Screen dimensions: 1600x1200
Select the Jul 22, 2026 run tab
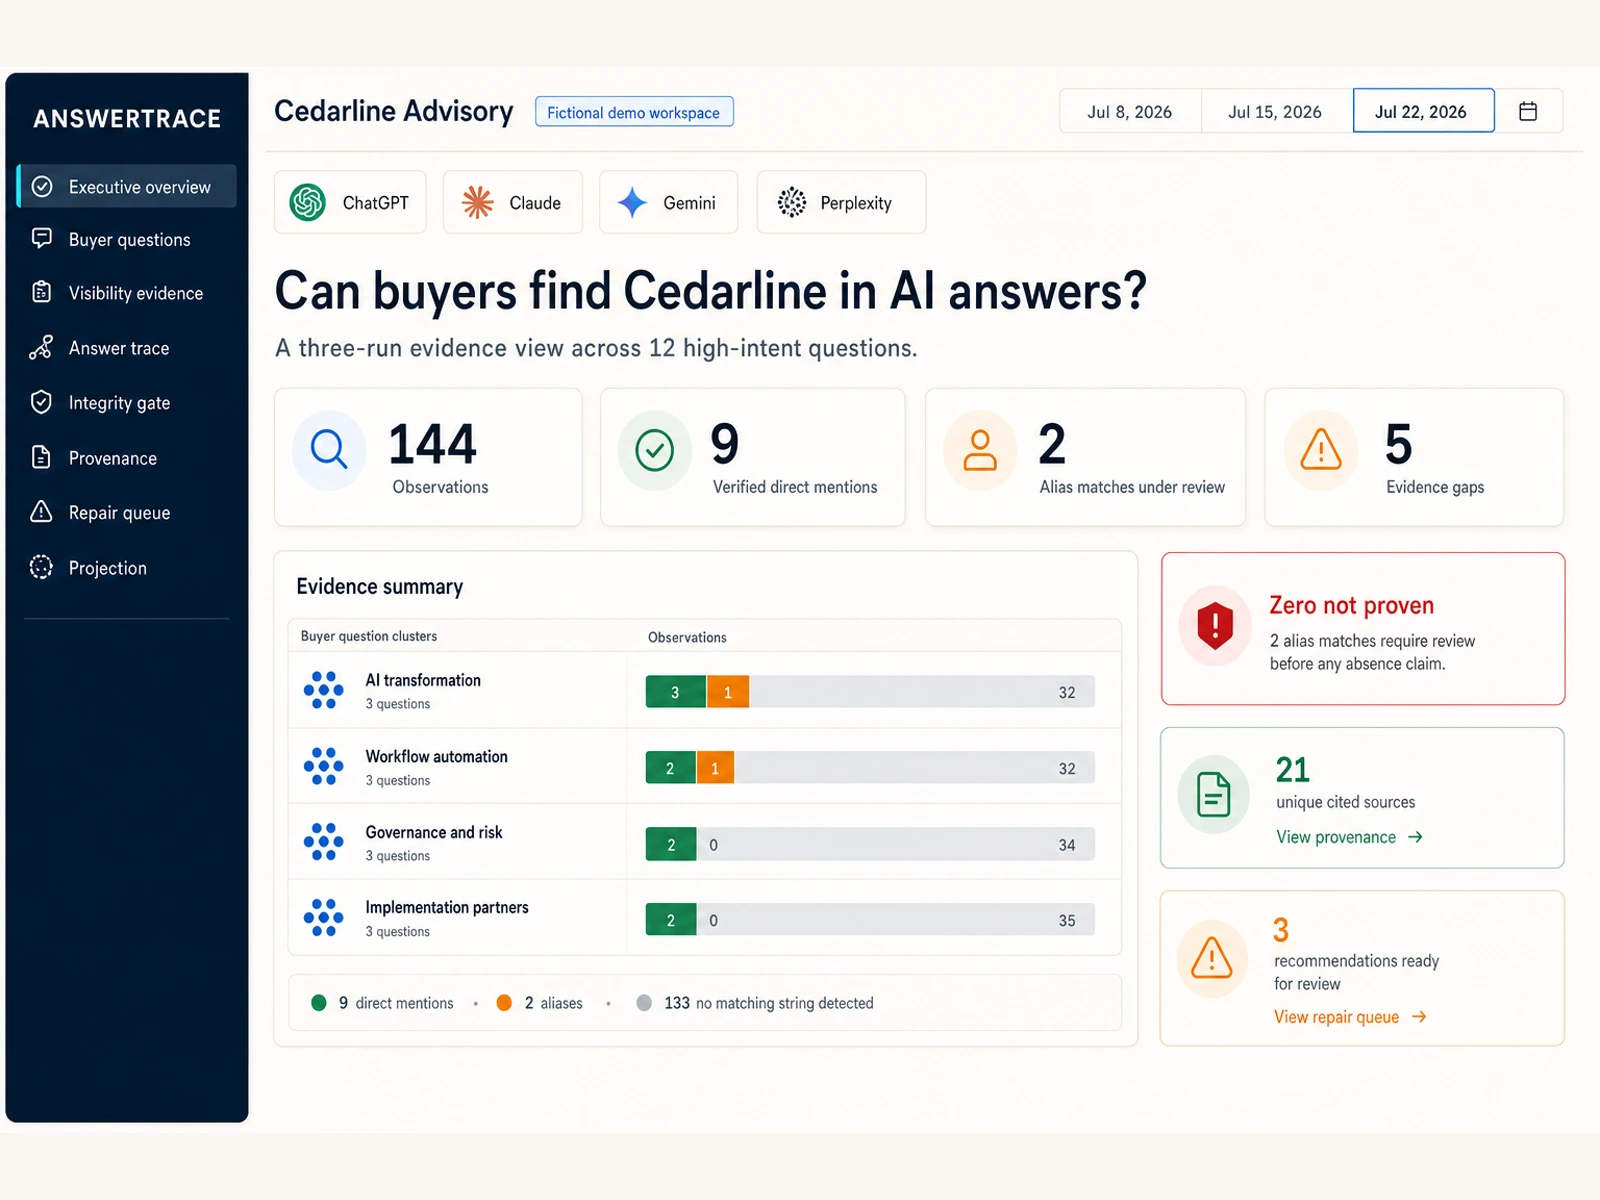coord(1423,111)
